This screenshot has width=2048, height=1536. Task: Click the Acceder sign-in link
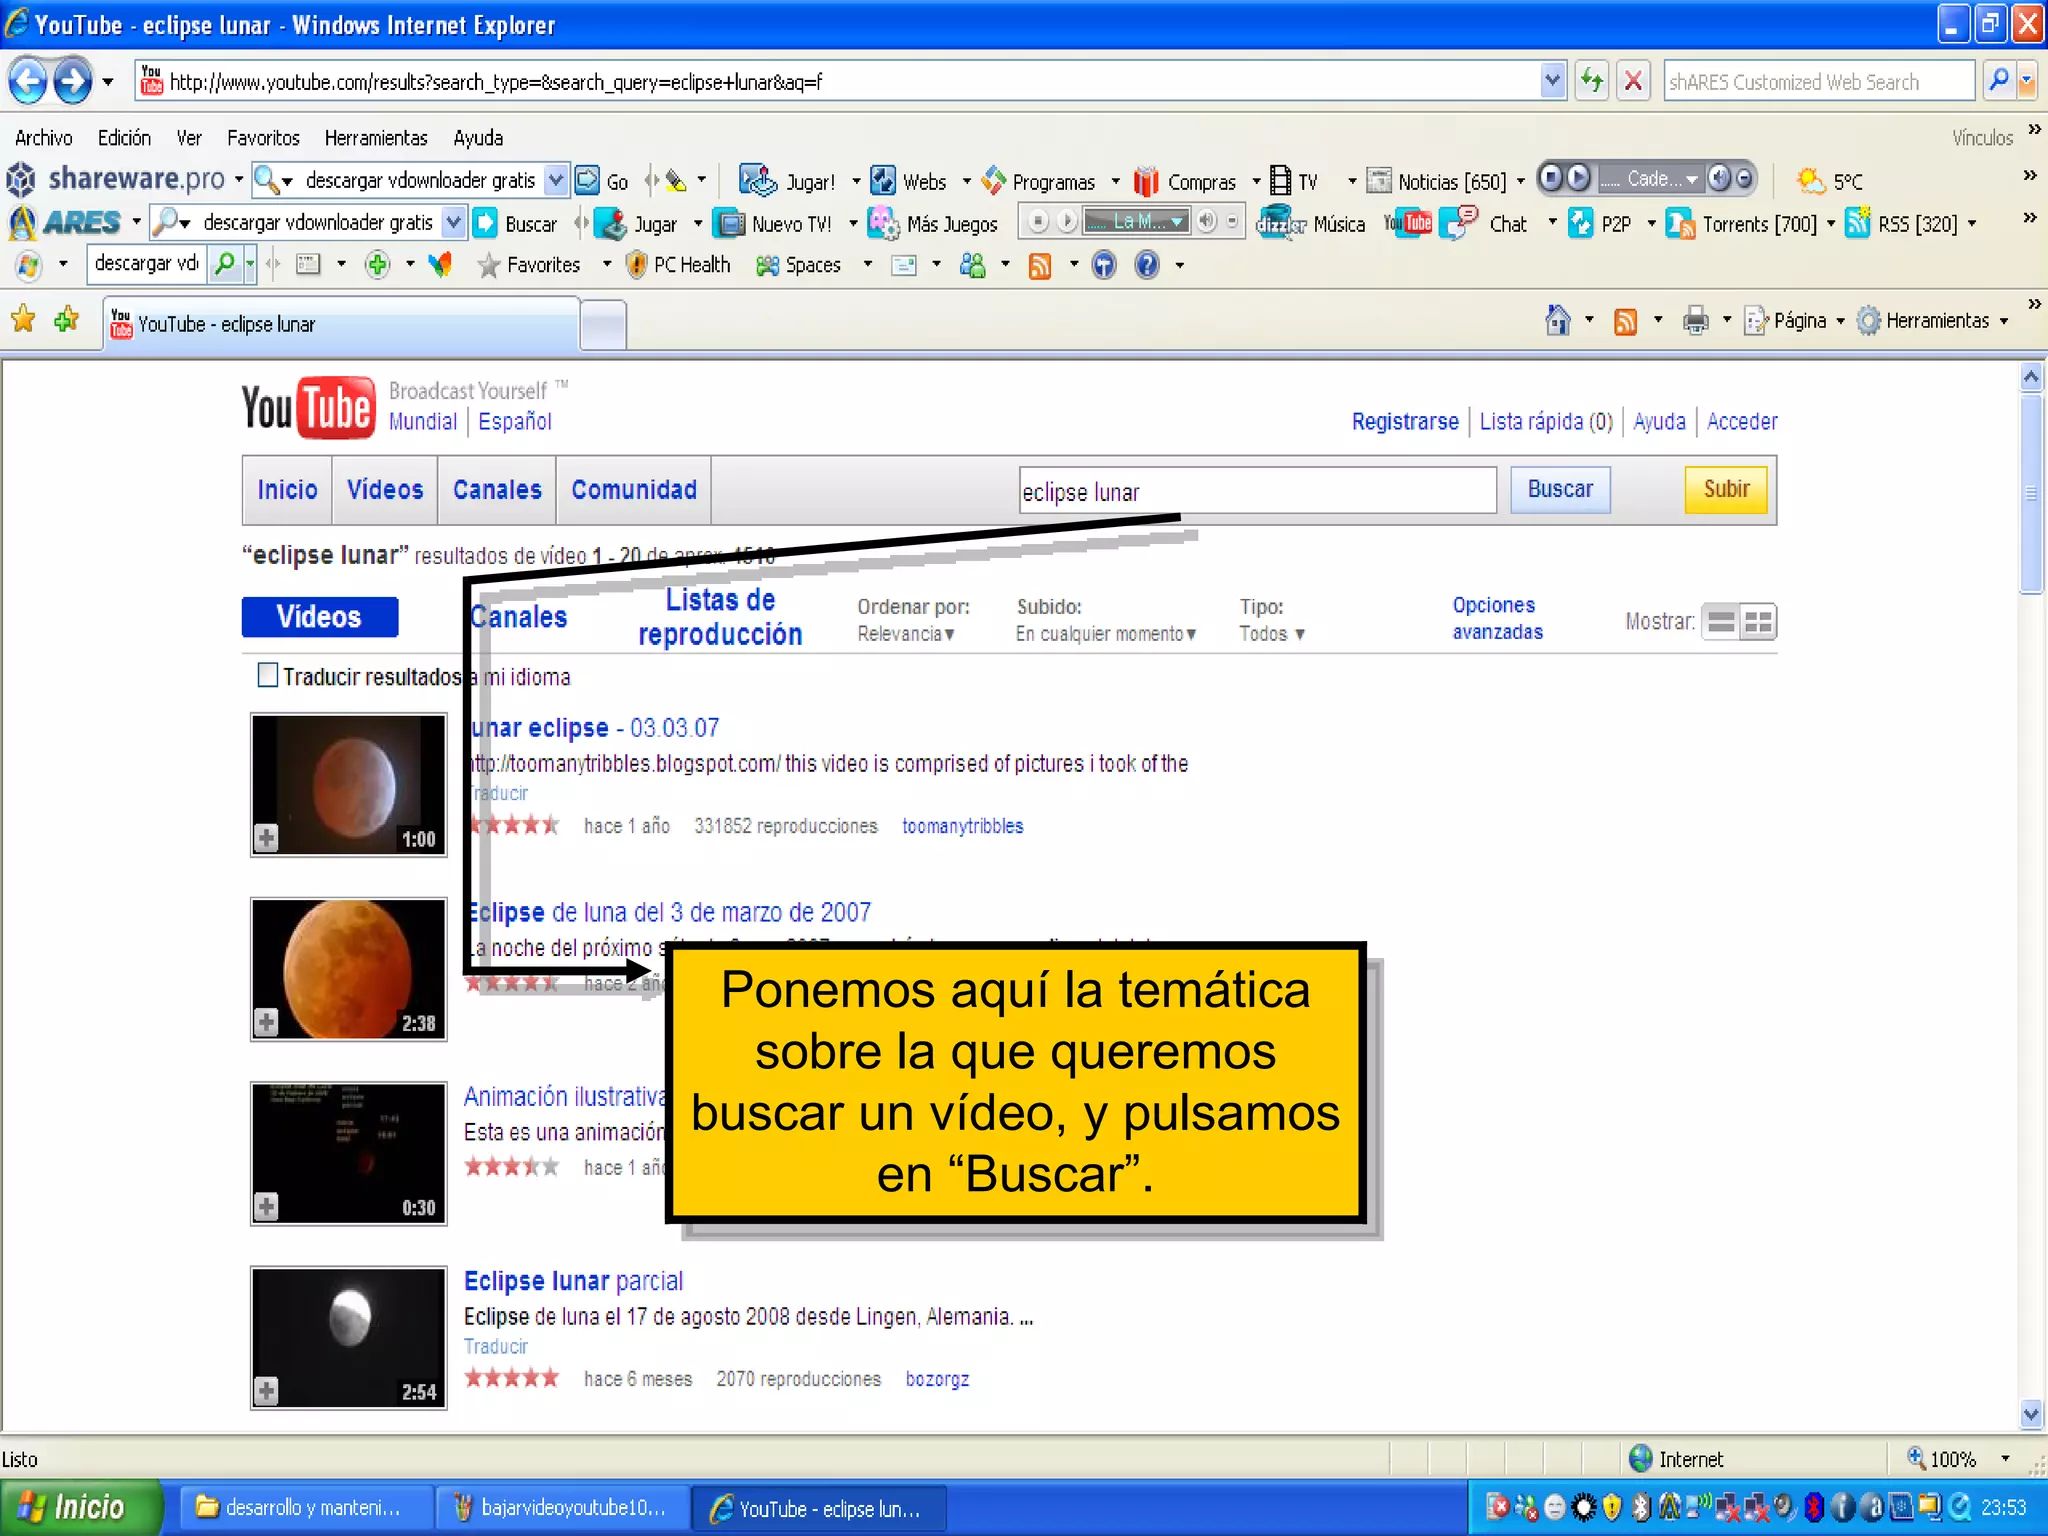point(1742,422)
